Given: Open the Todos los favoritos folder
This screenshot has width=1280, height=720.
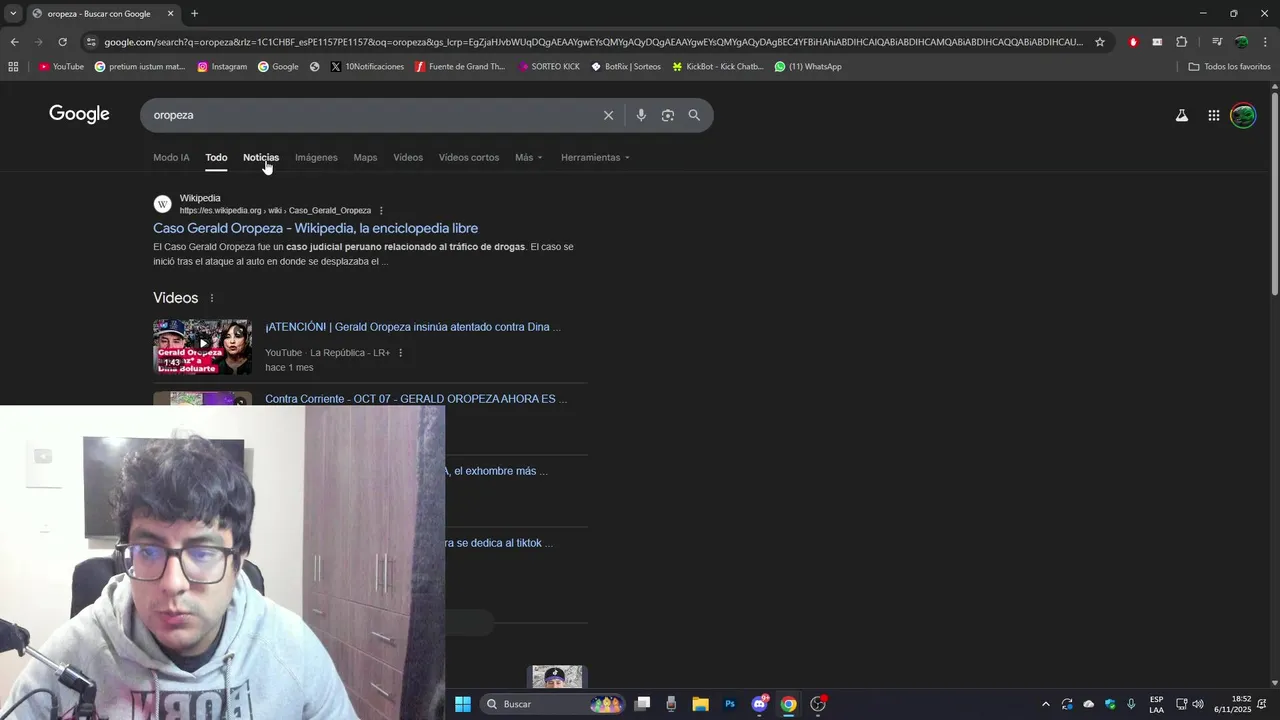Looking at the screenshot, I should click(x=1229, y=67).
